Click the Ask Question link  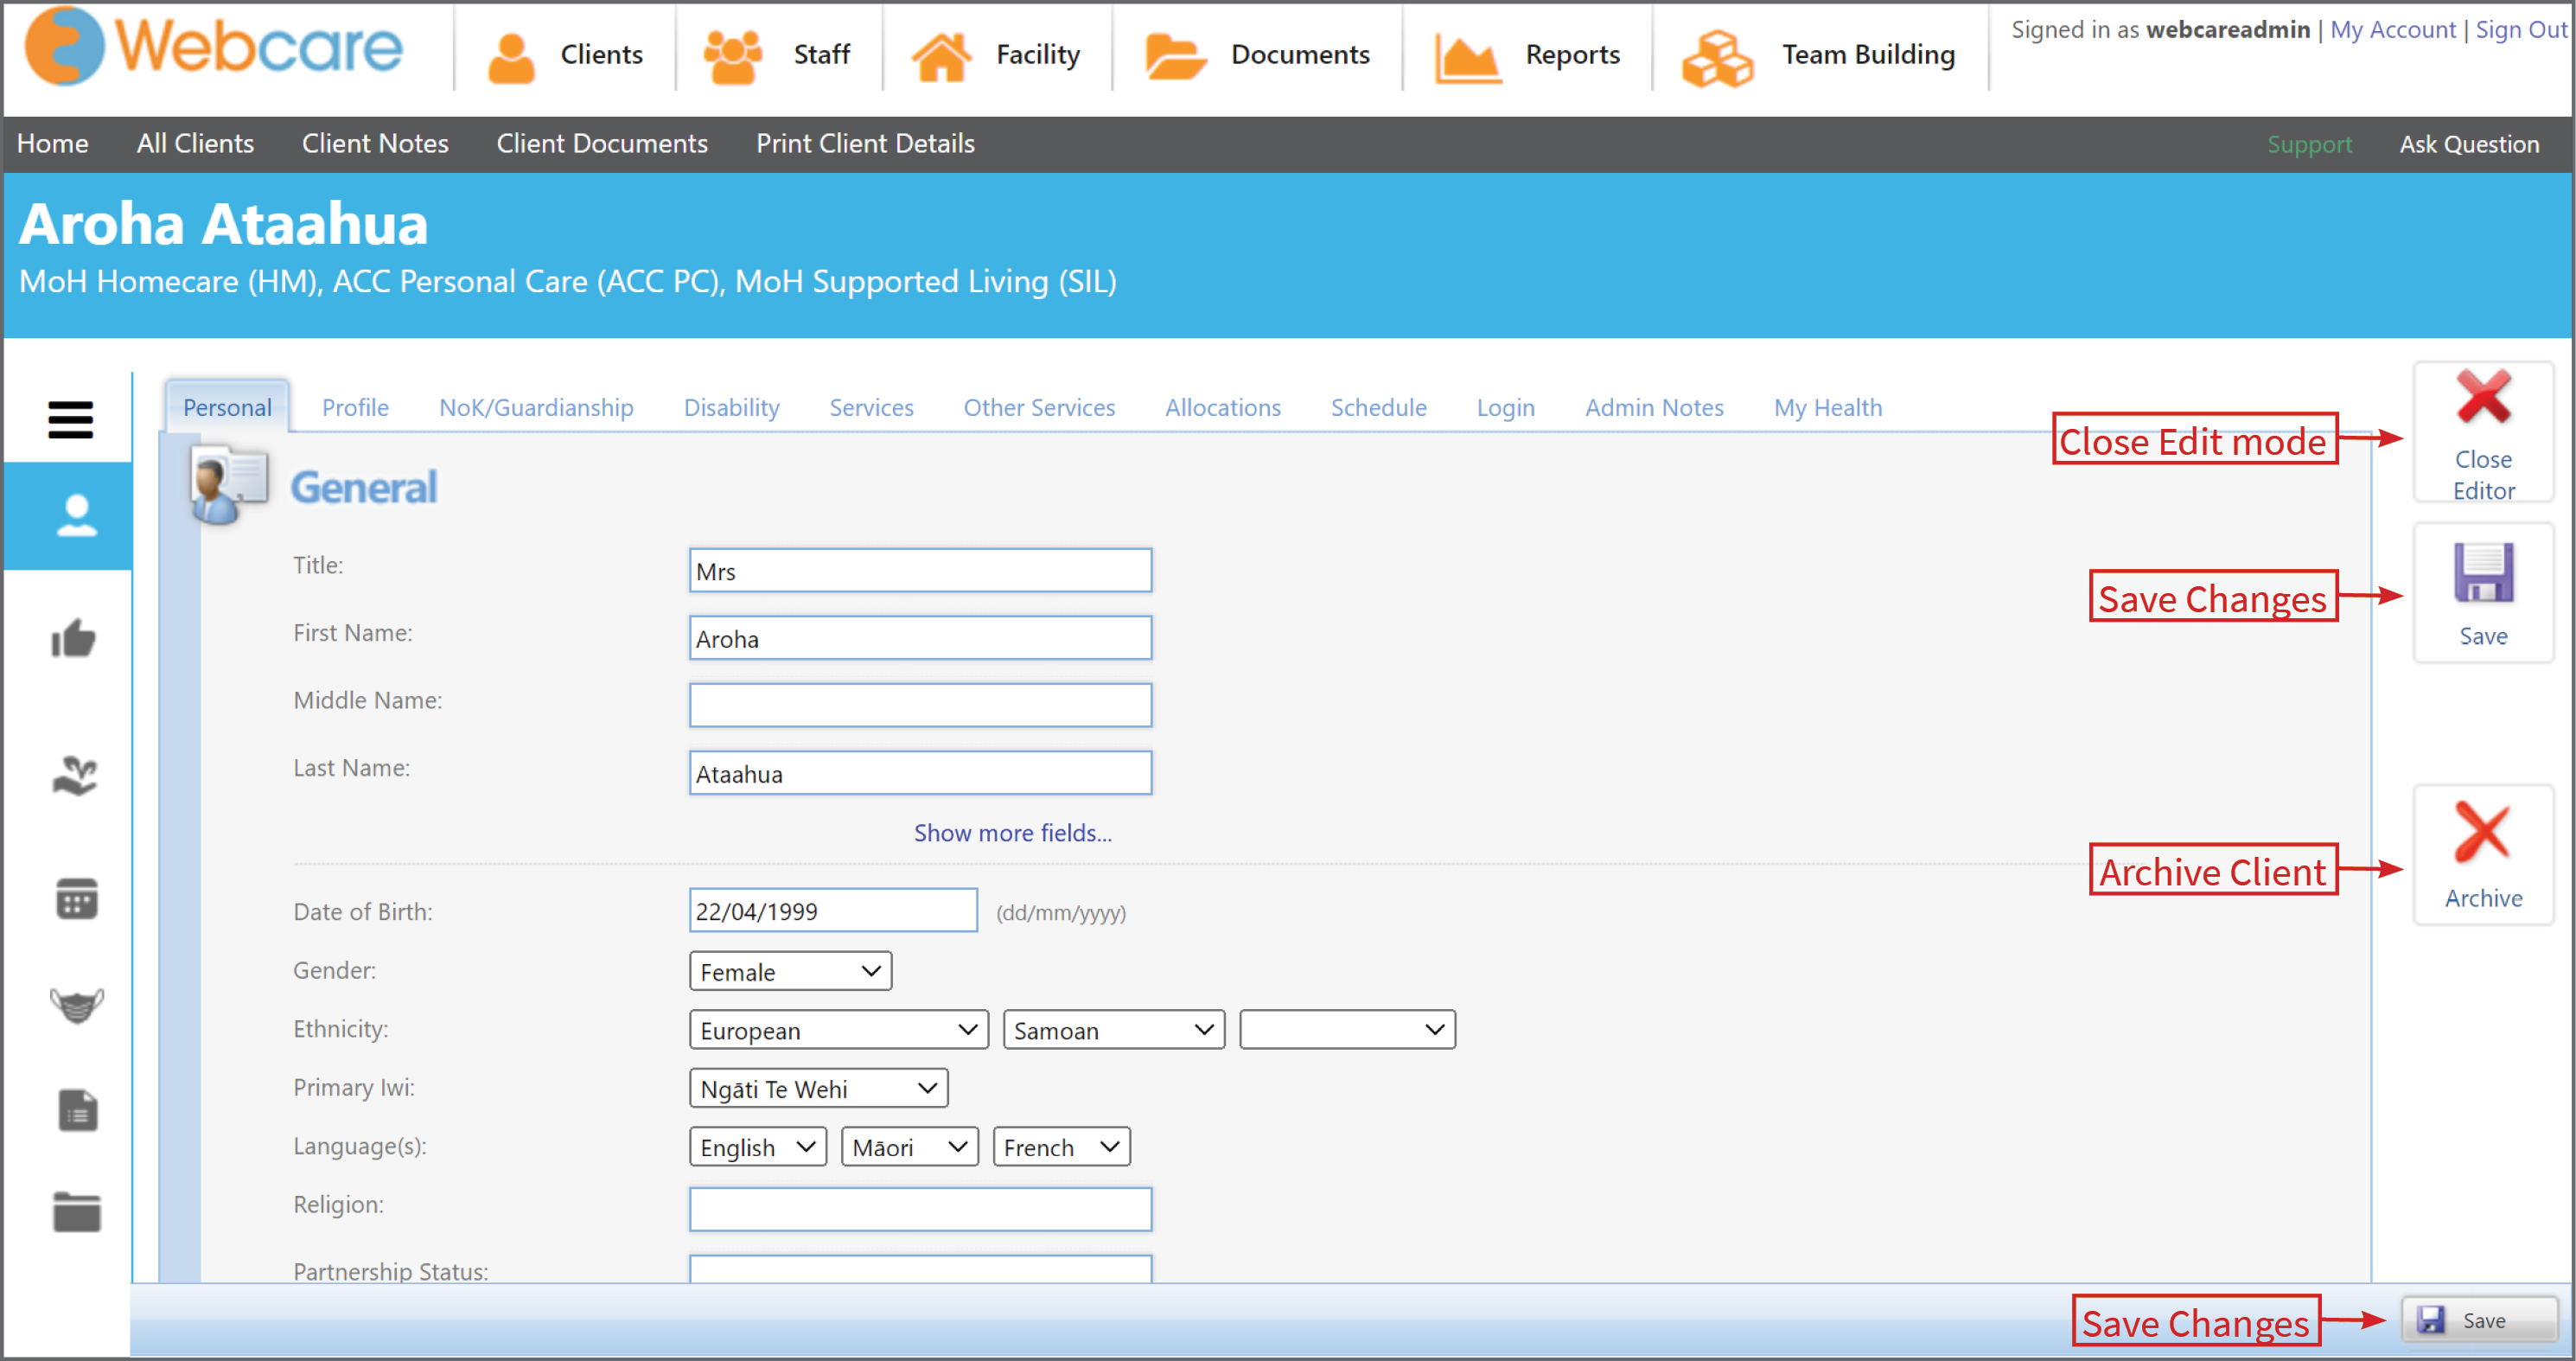pos(2469,144)
